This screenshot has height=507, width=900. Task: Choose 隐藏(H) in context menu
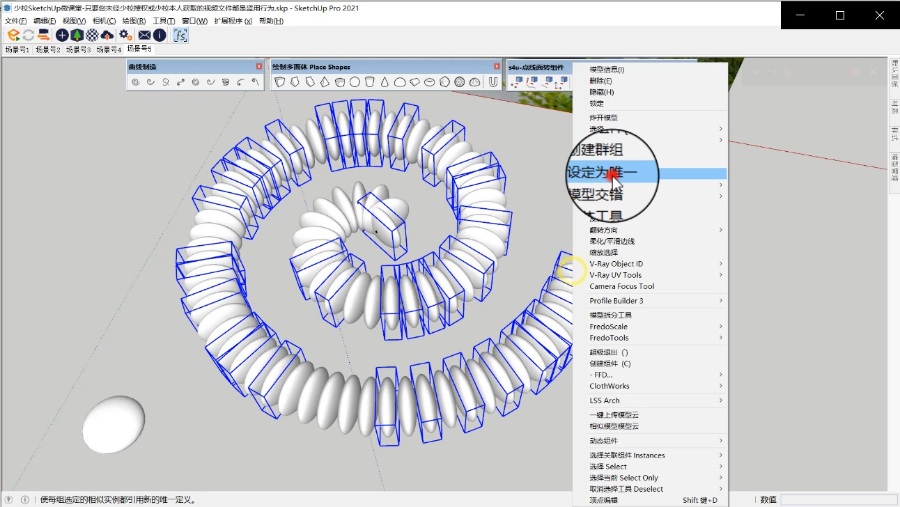650,92
